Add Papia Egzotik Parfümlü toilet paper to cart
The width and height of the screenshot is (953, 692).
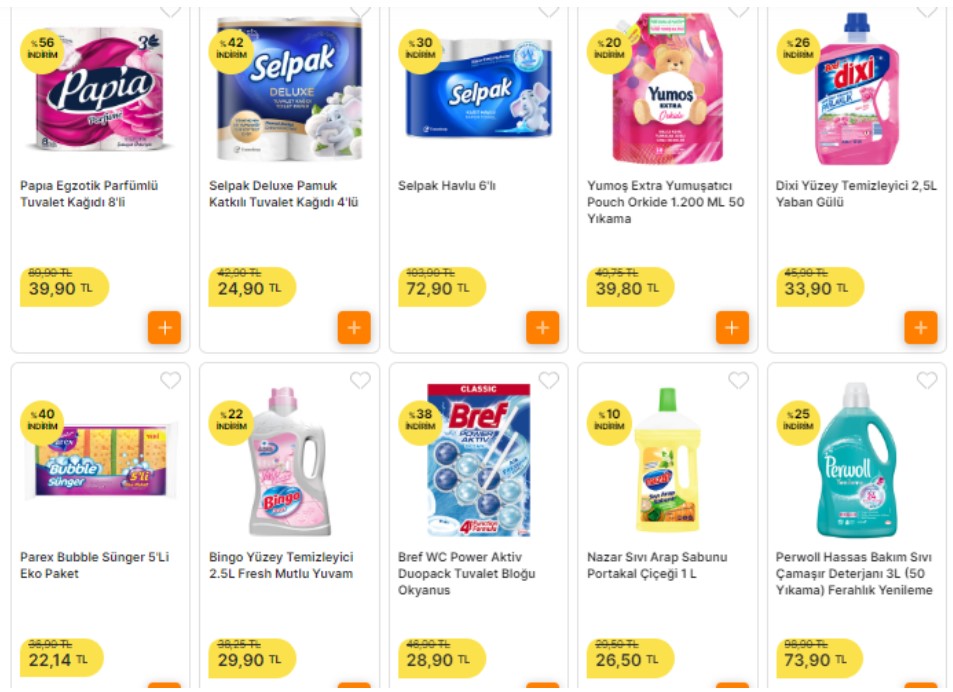coord(163,327)
